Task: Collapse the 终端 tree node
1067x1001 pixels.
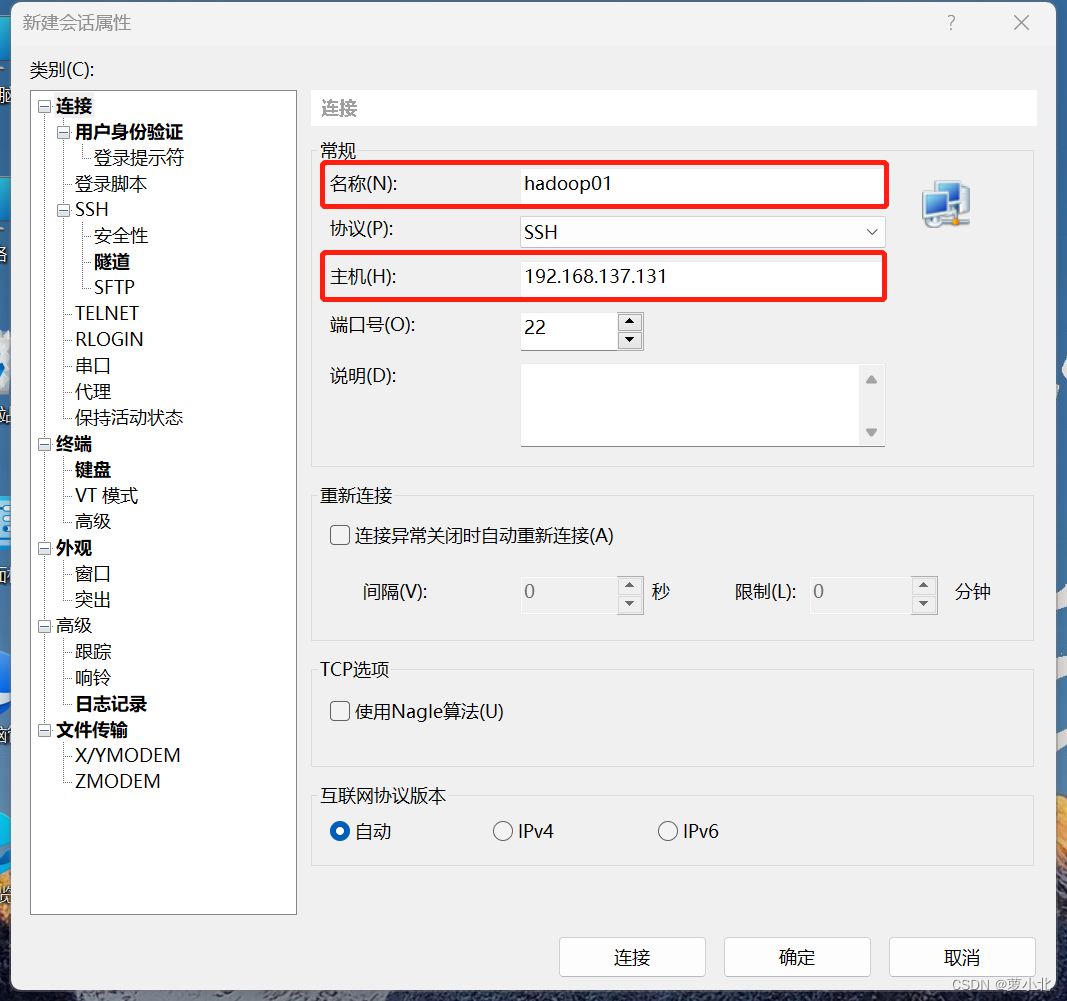Action: click(x=45, y=444)
